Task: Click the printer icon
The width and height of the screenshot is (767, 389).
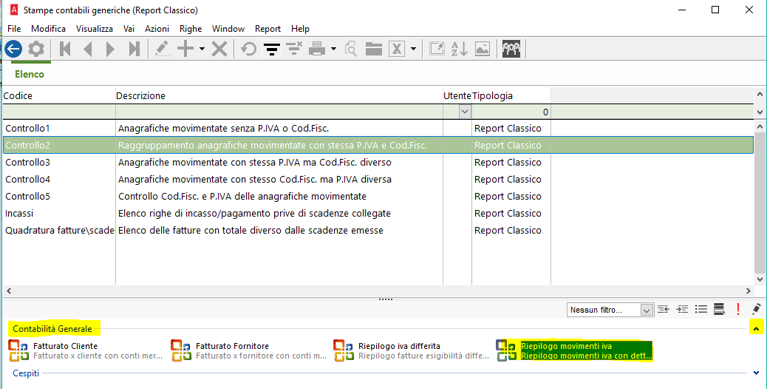Action: [317, 49]
